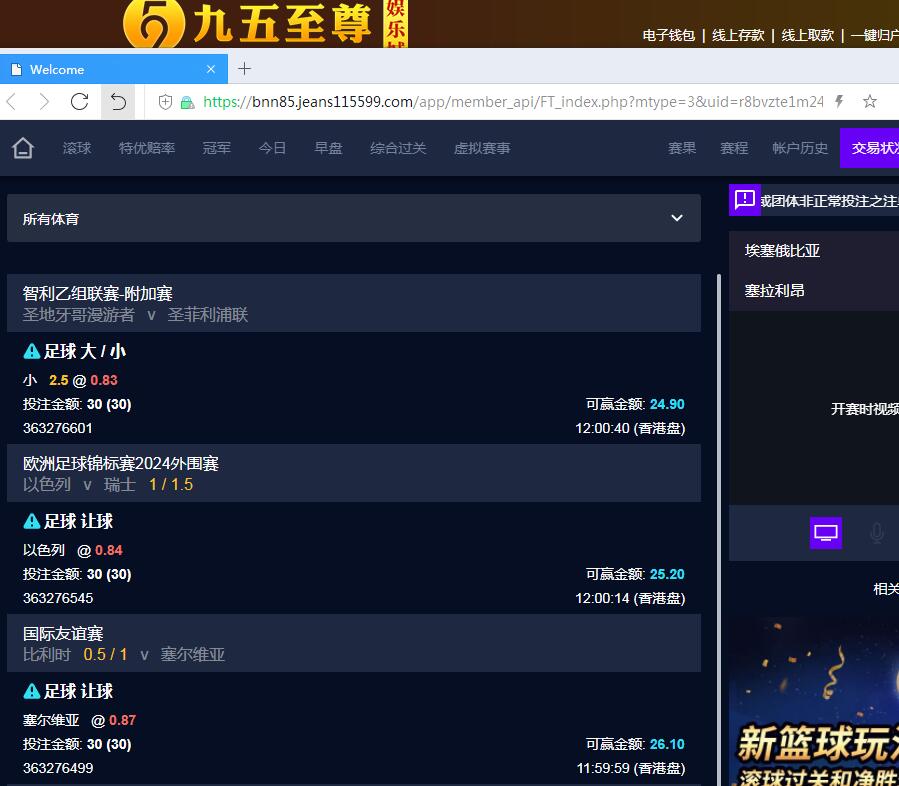The image size is (899, 786).
Task: Click handicap value 1 / 1.5
Action: 171,484
